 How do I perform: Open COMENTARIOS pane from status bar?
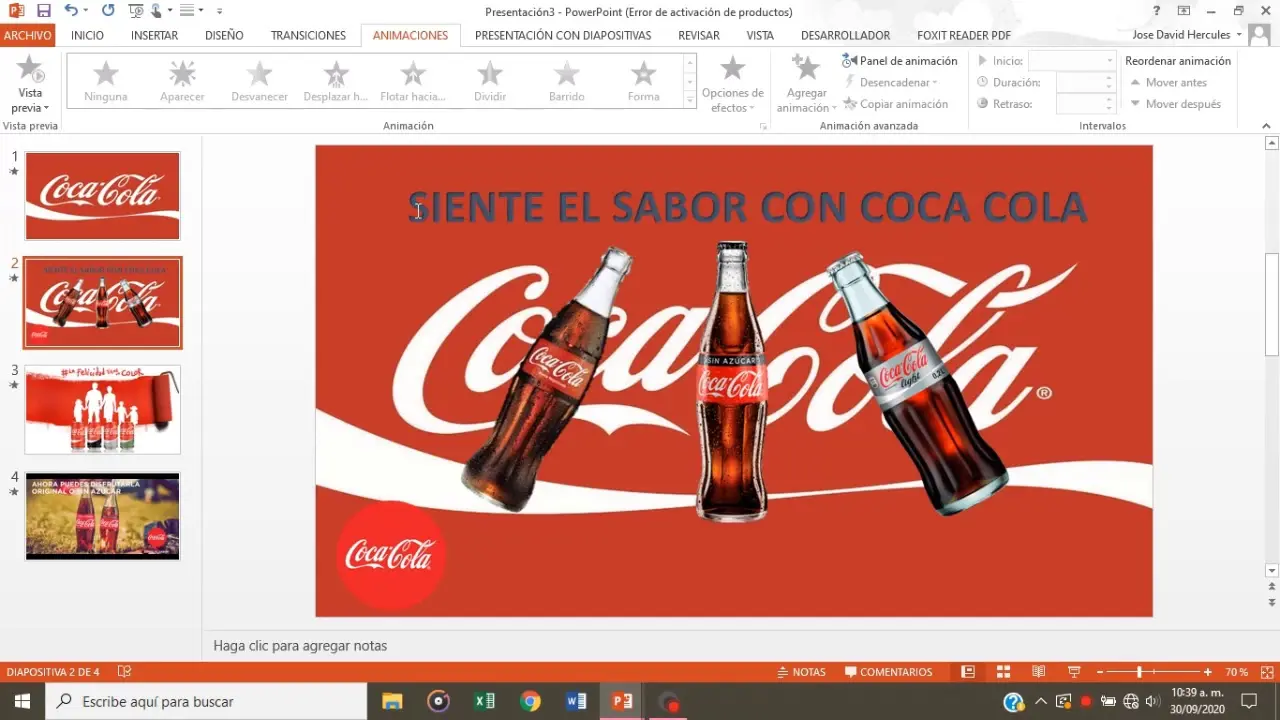point(889,672)
